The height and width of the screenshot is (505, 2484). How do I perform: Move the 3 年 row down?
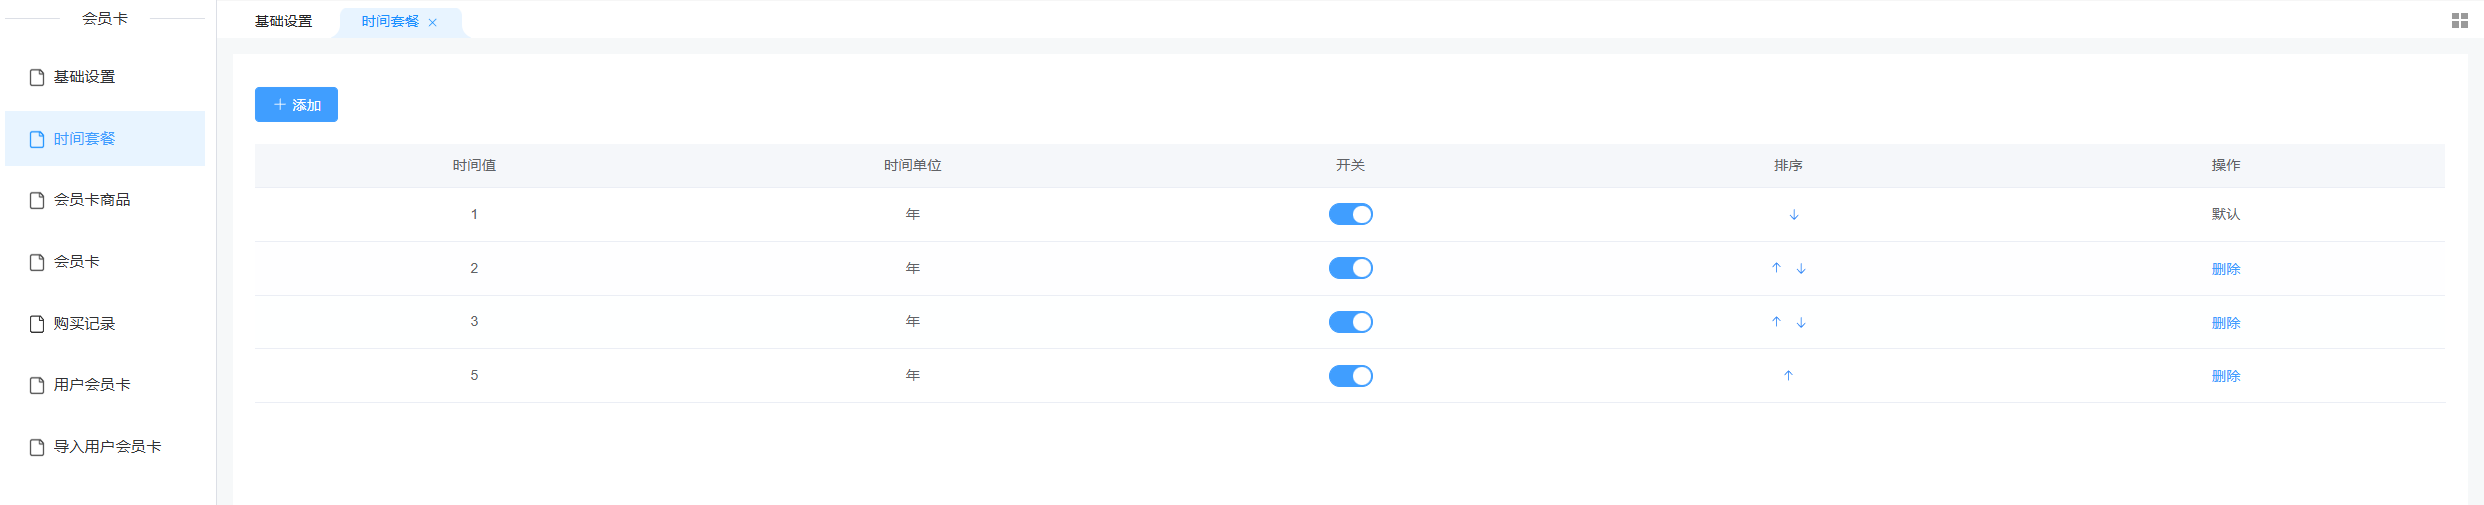click(x=1801, y=323)
